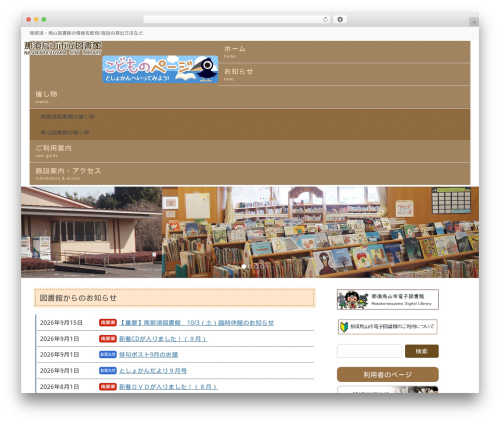Click the date 2026年8月1日
This screenshot has width=500, height=423.
coord(59,387)
